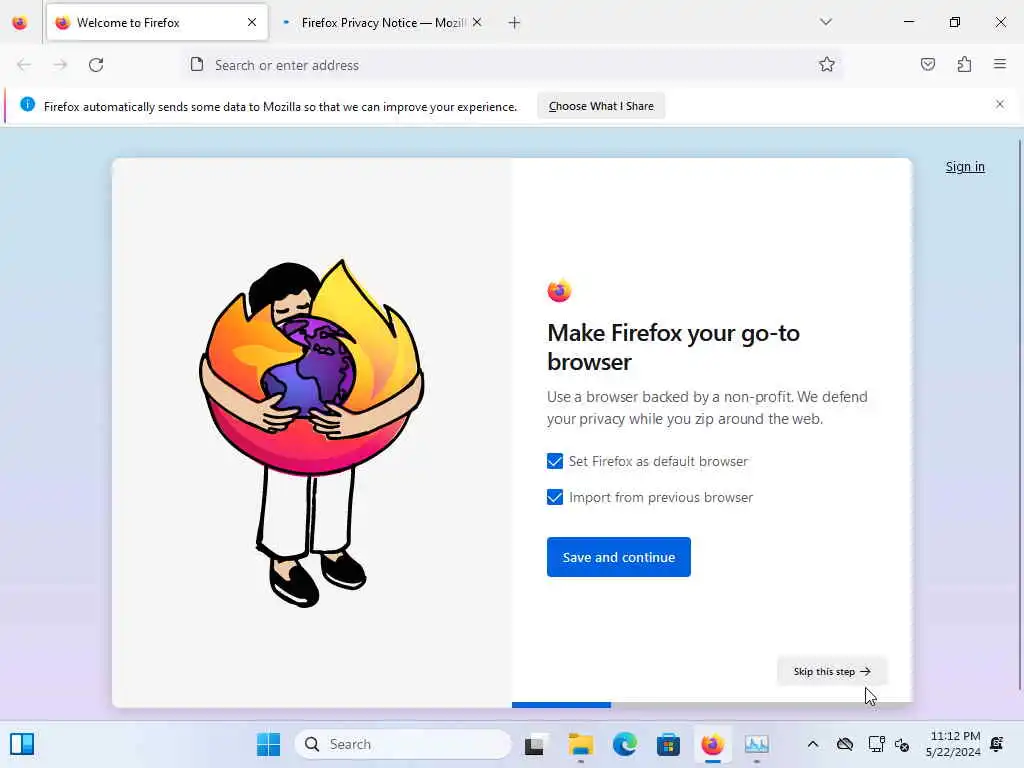Open notifications bell in taskbar
1024x768 pixels.
click(x=997, y=744)
